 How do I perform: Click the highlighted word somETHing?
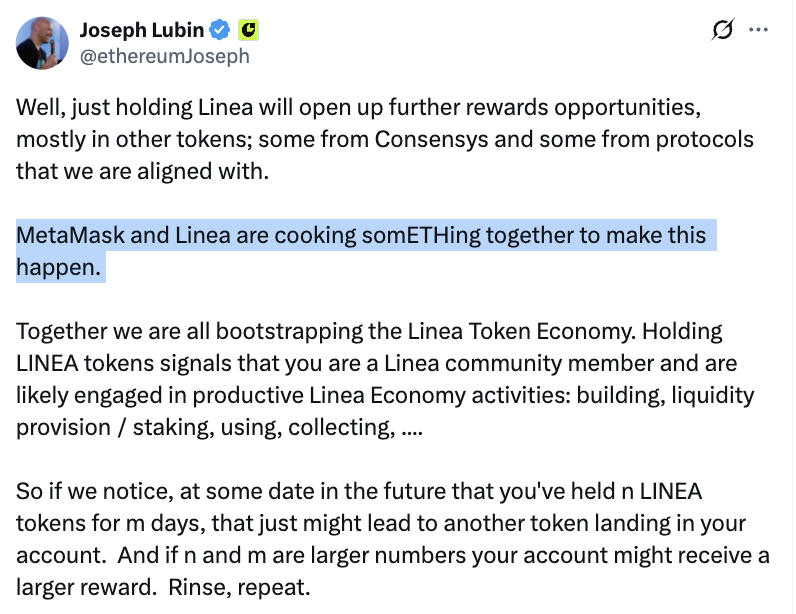click(421, 235)
